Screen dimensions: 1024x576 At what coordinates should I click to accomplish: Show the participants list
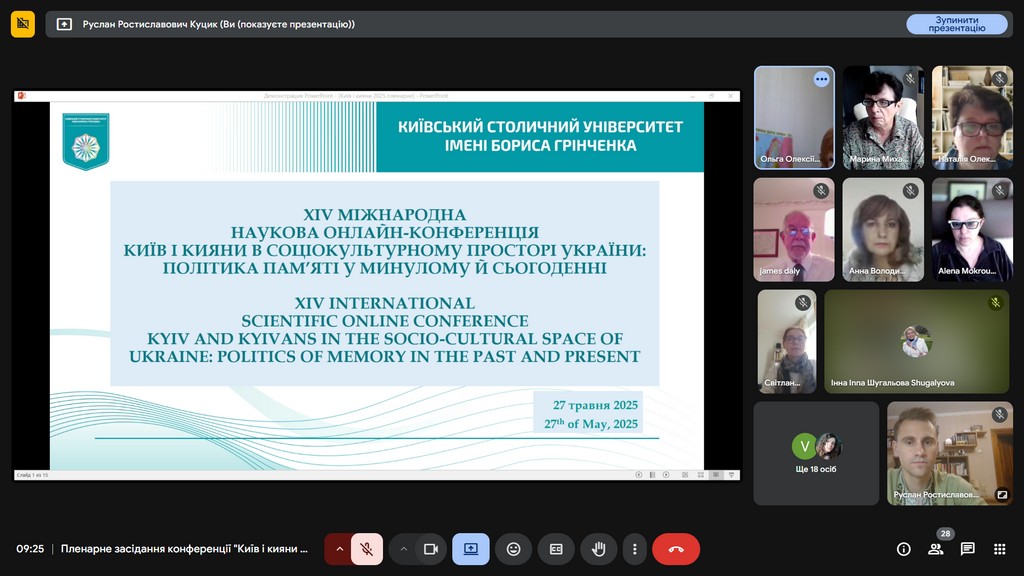coord(935,549)
